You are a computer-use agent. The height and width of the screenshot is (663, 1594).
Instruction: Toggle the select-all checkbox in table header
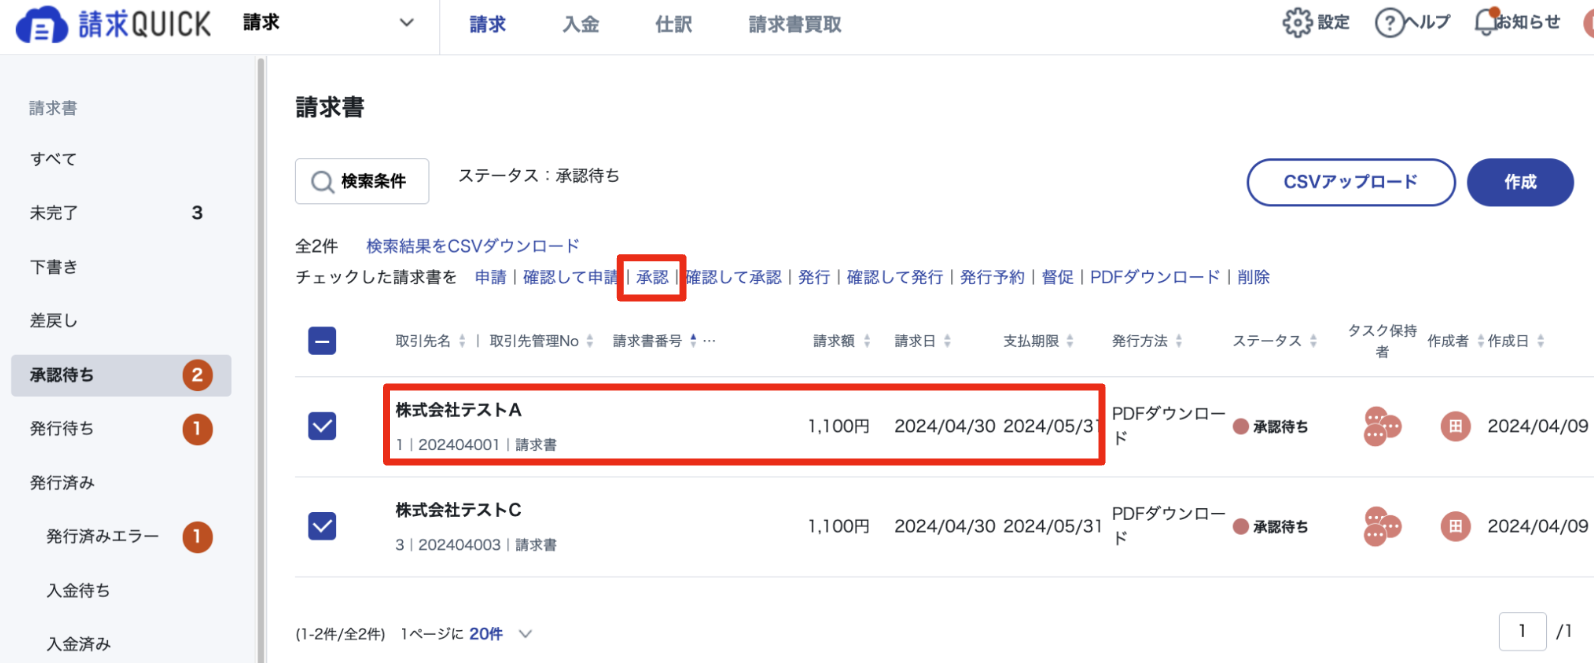(322, 341)
